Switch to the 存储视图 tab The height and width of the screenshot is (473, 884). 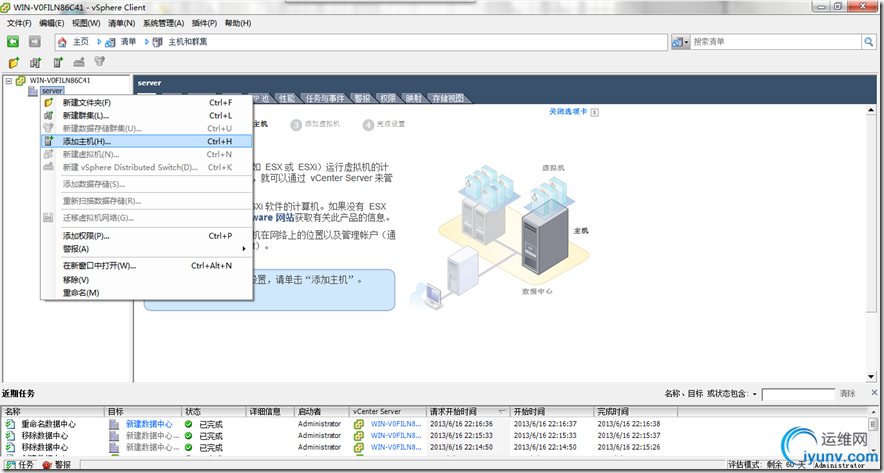[x=448, y=98]
